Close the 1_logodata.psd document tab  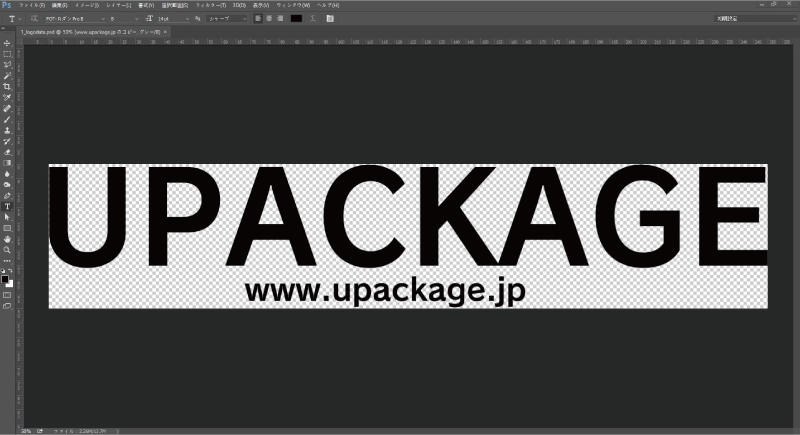coord(165,32)
